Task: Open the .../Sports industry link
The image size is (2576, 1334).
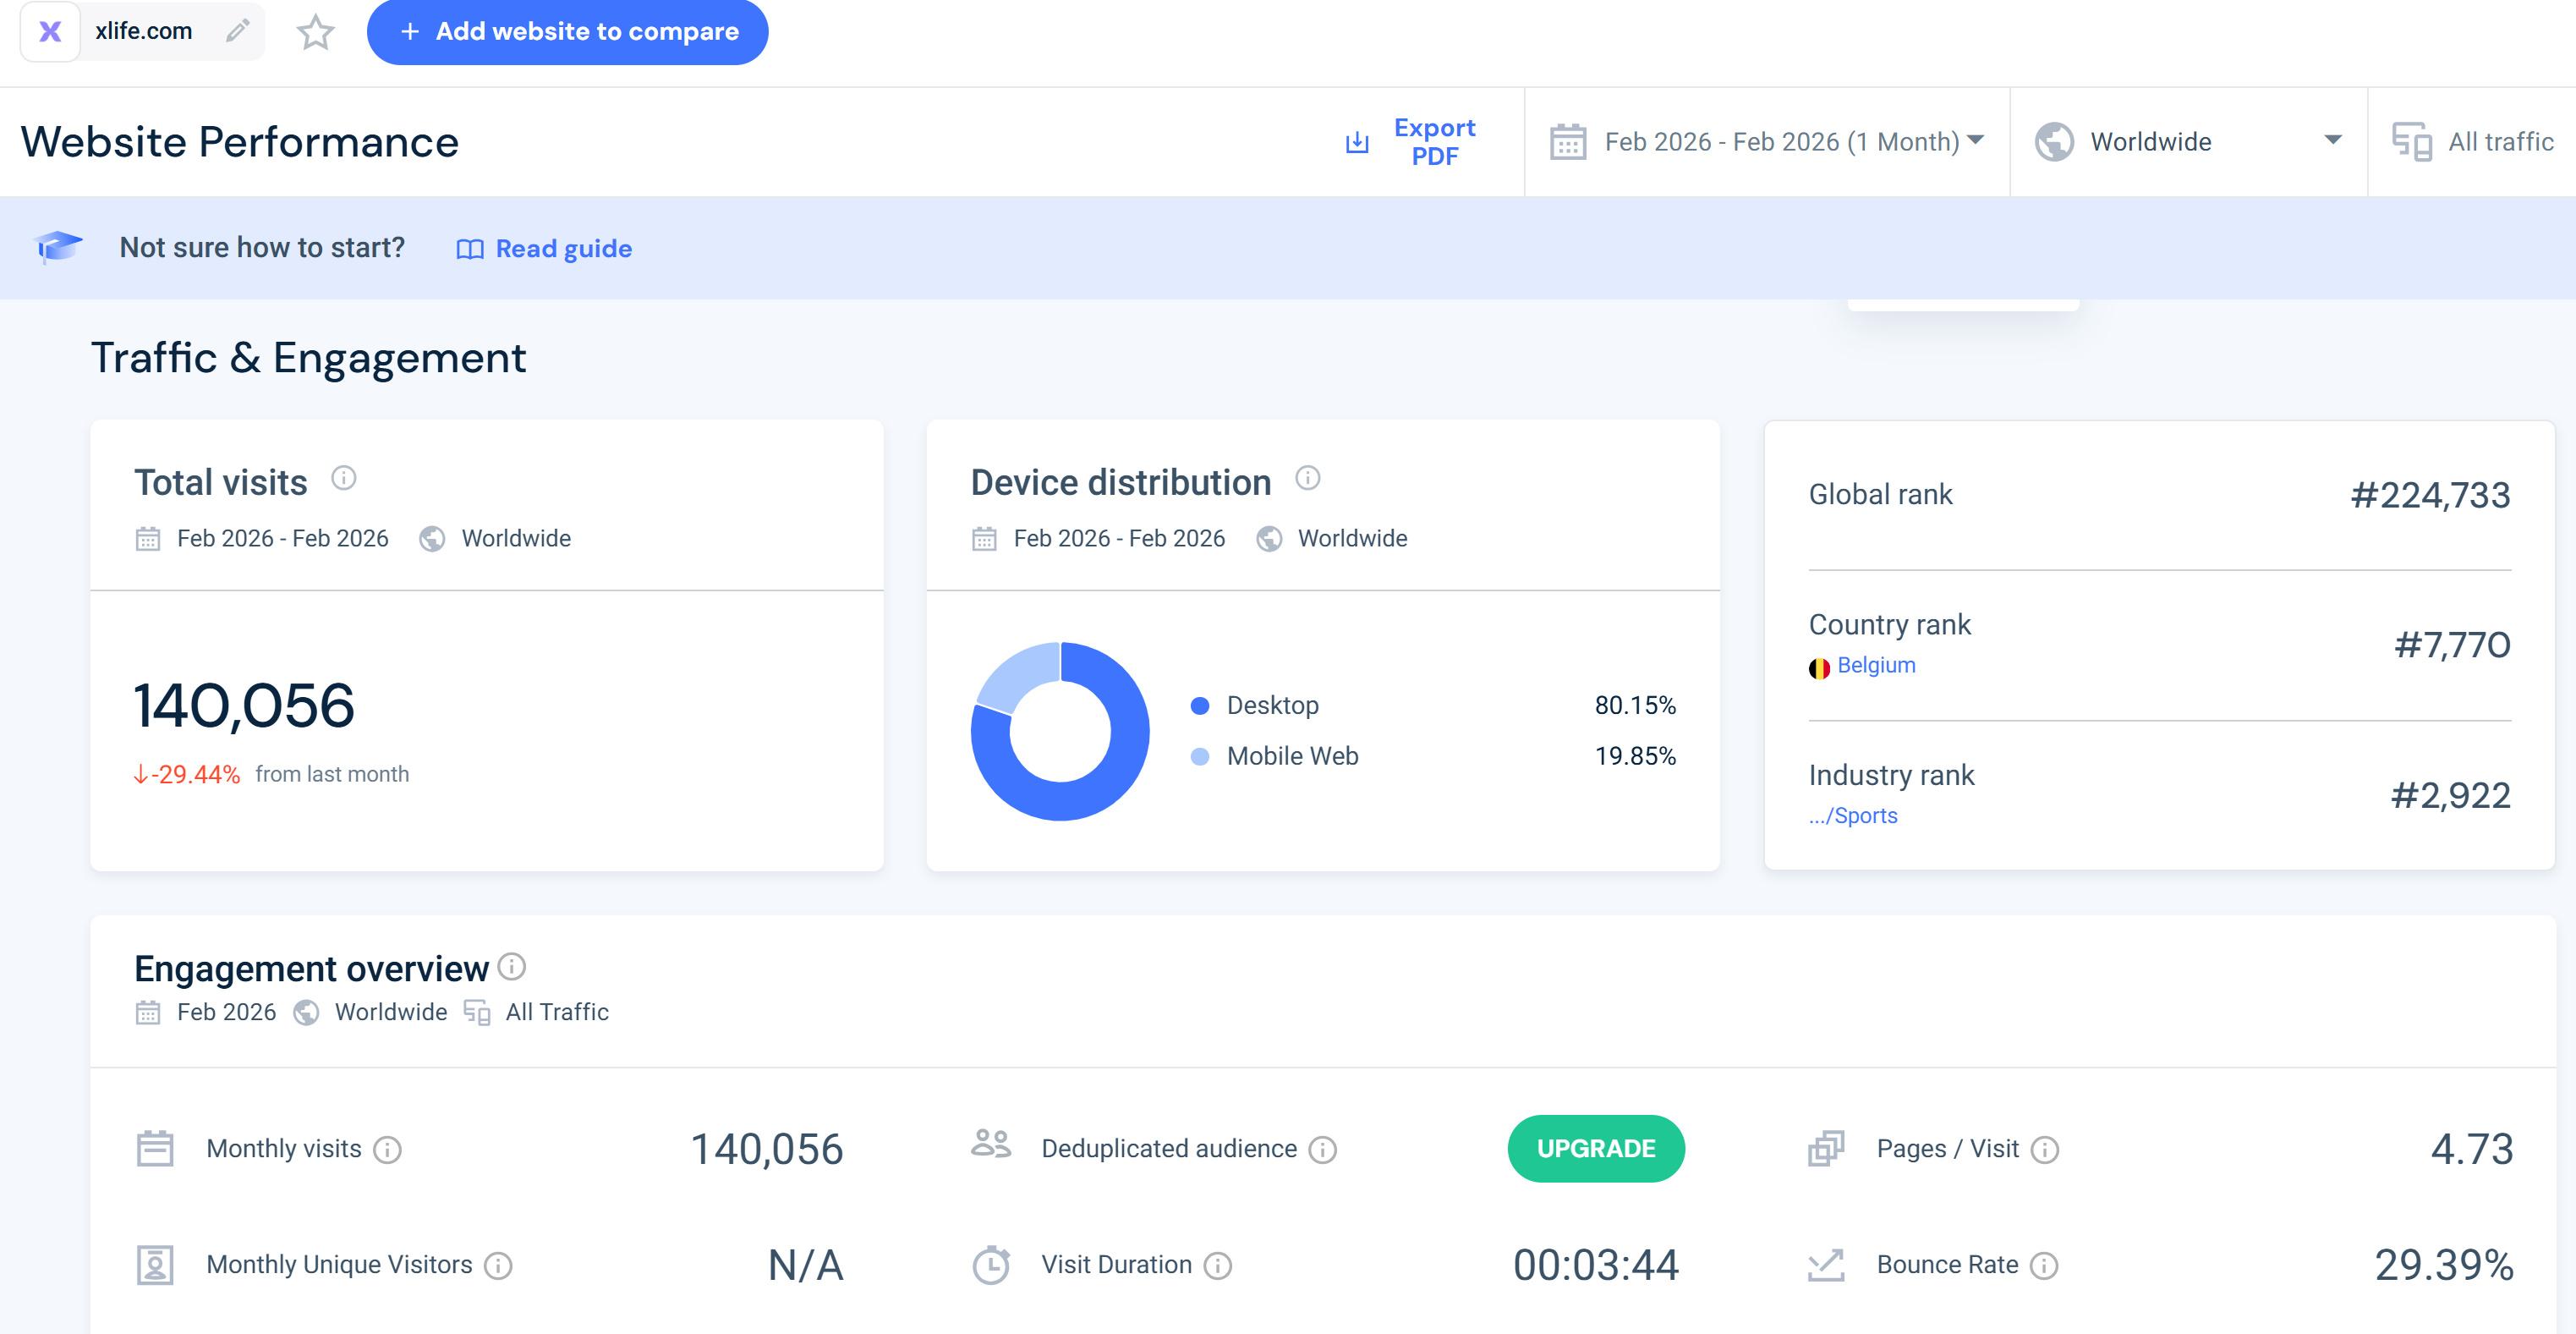Action: (x=1853, y=815)
